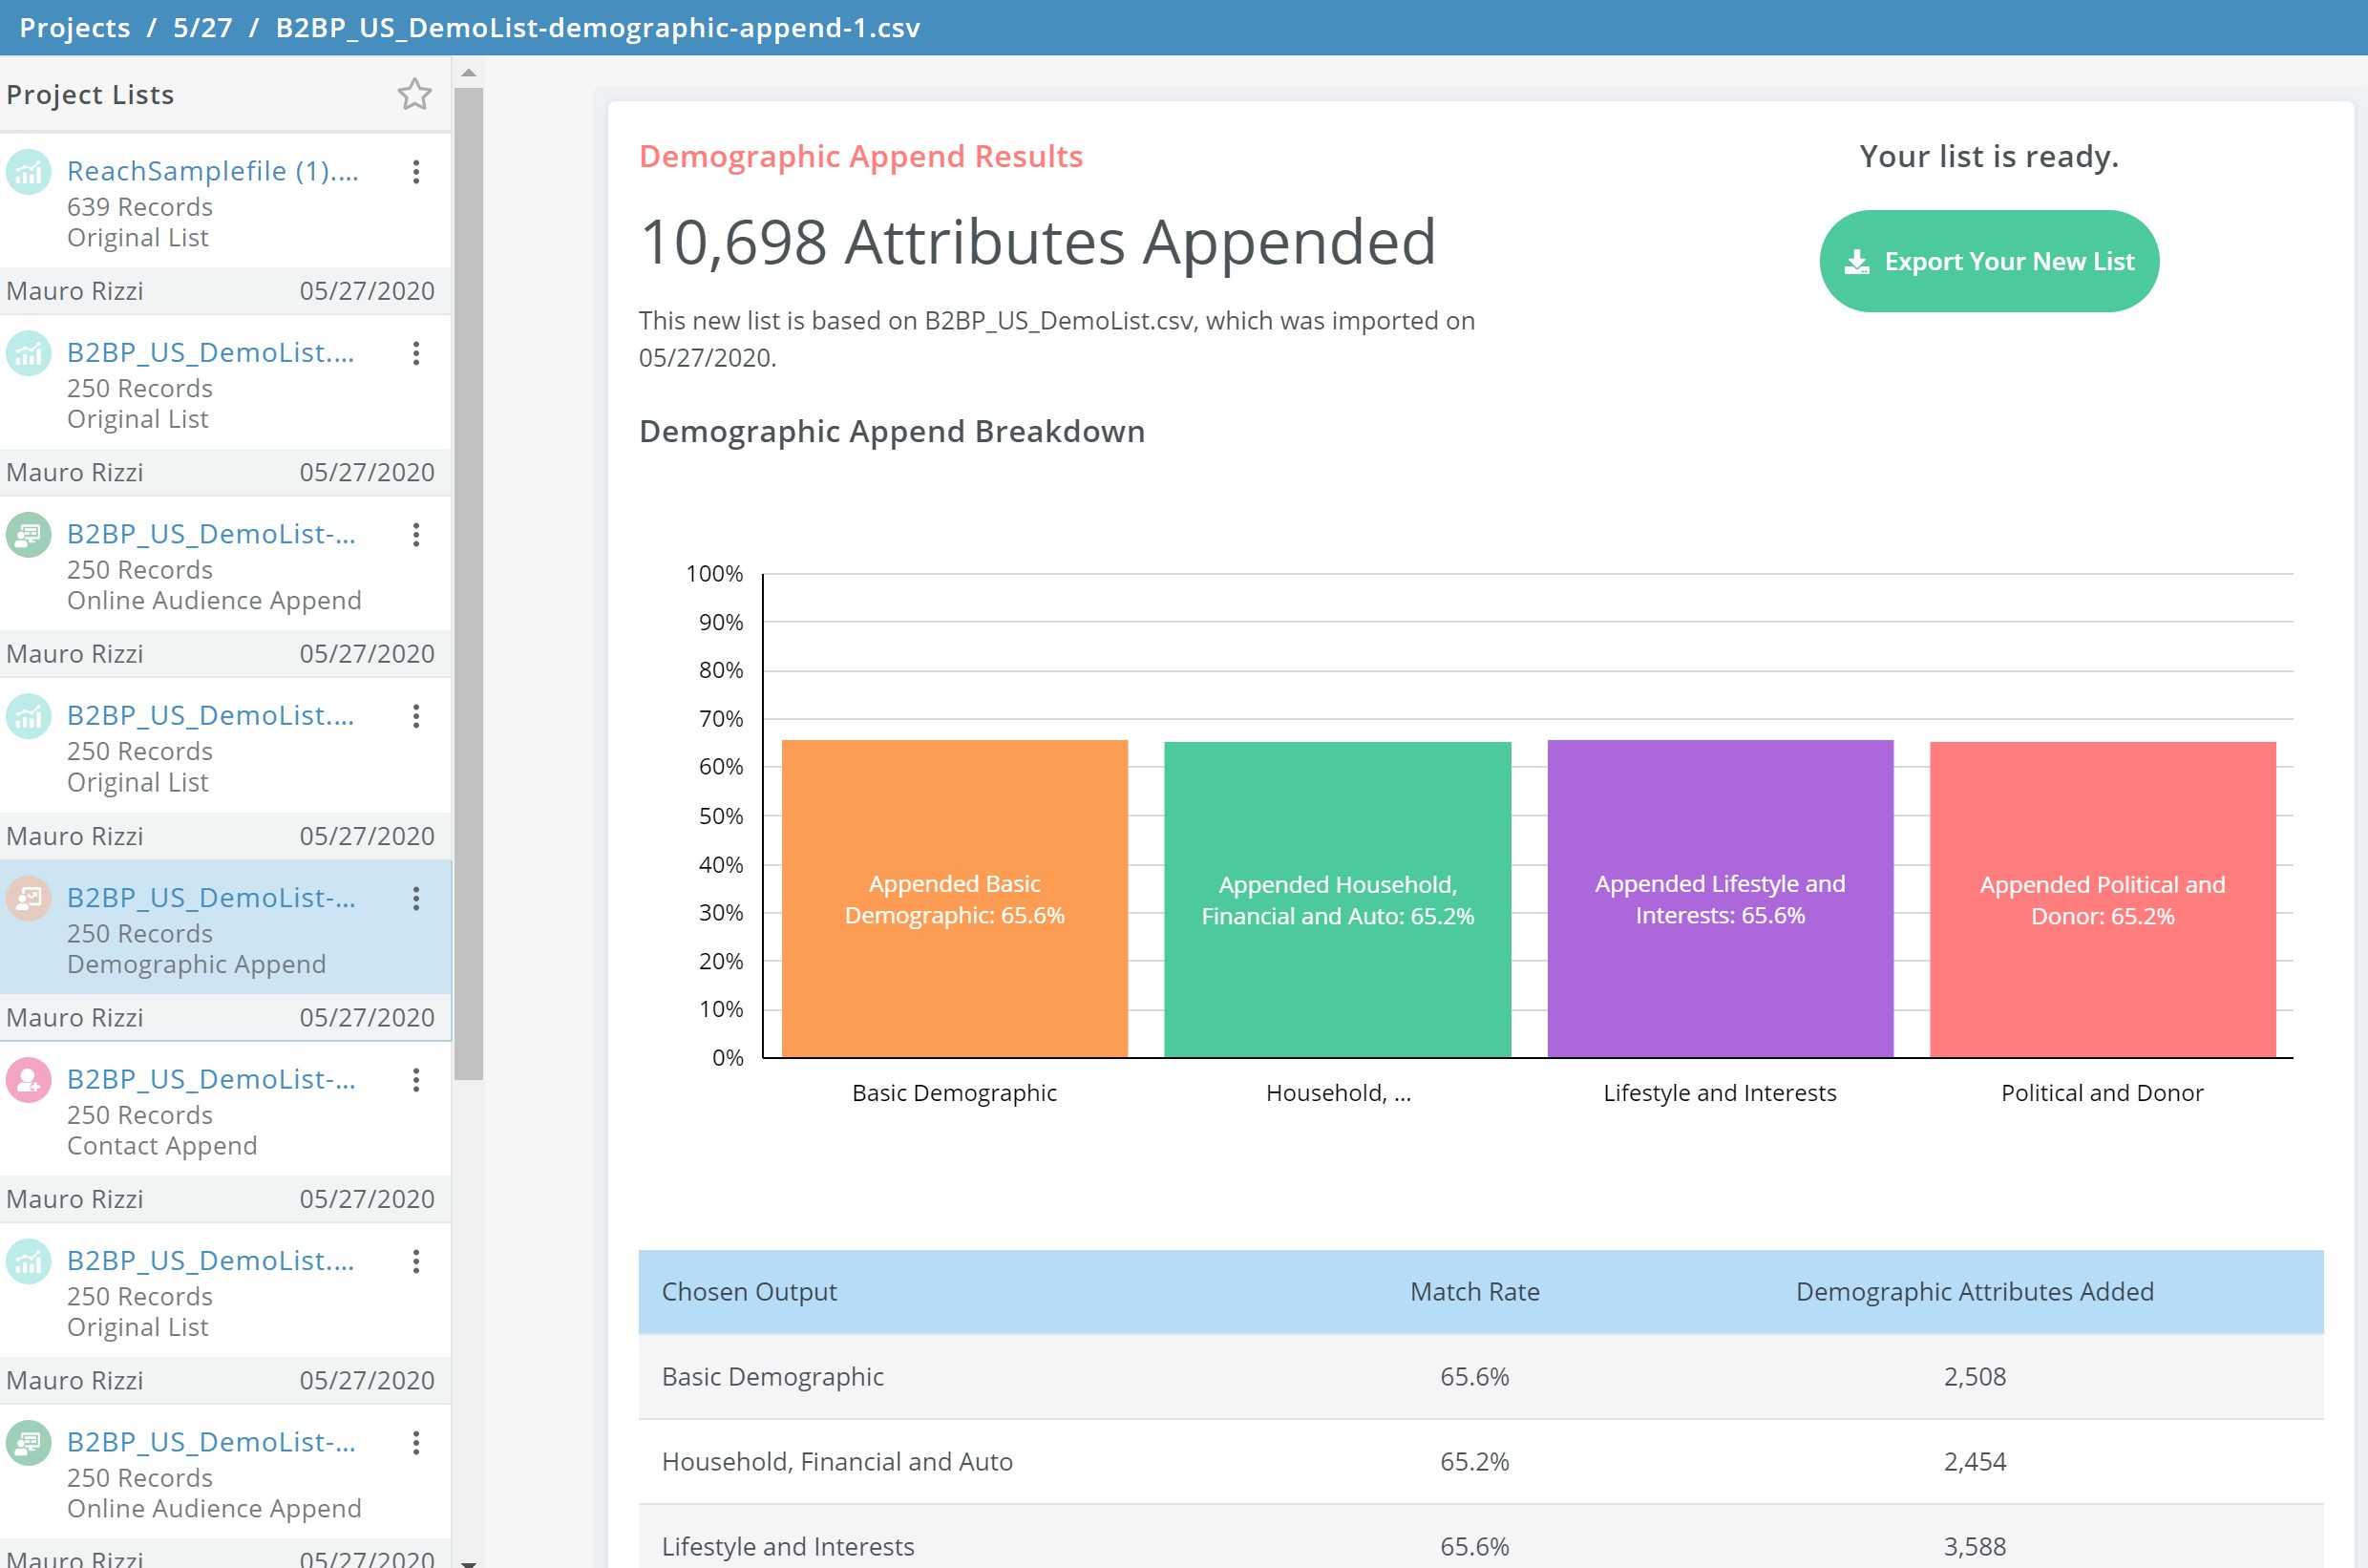
Task: Click ReachSamplefile chart icon
Action: point(29,172)
